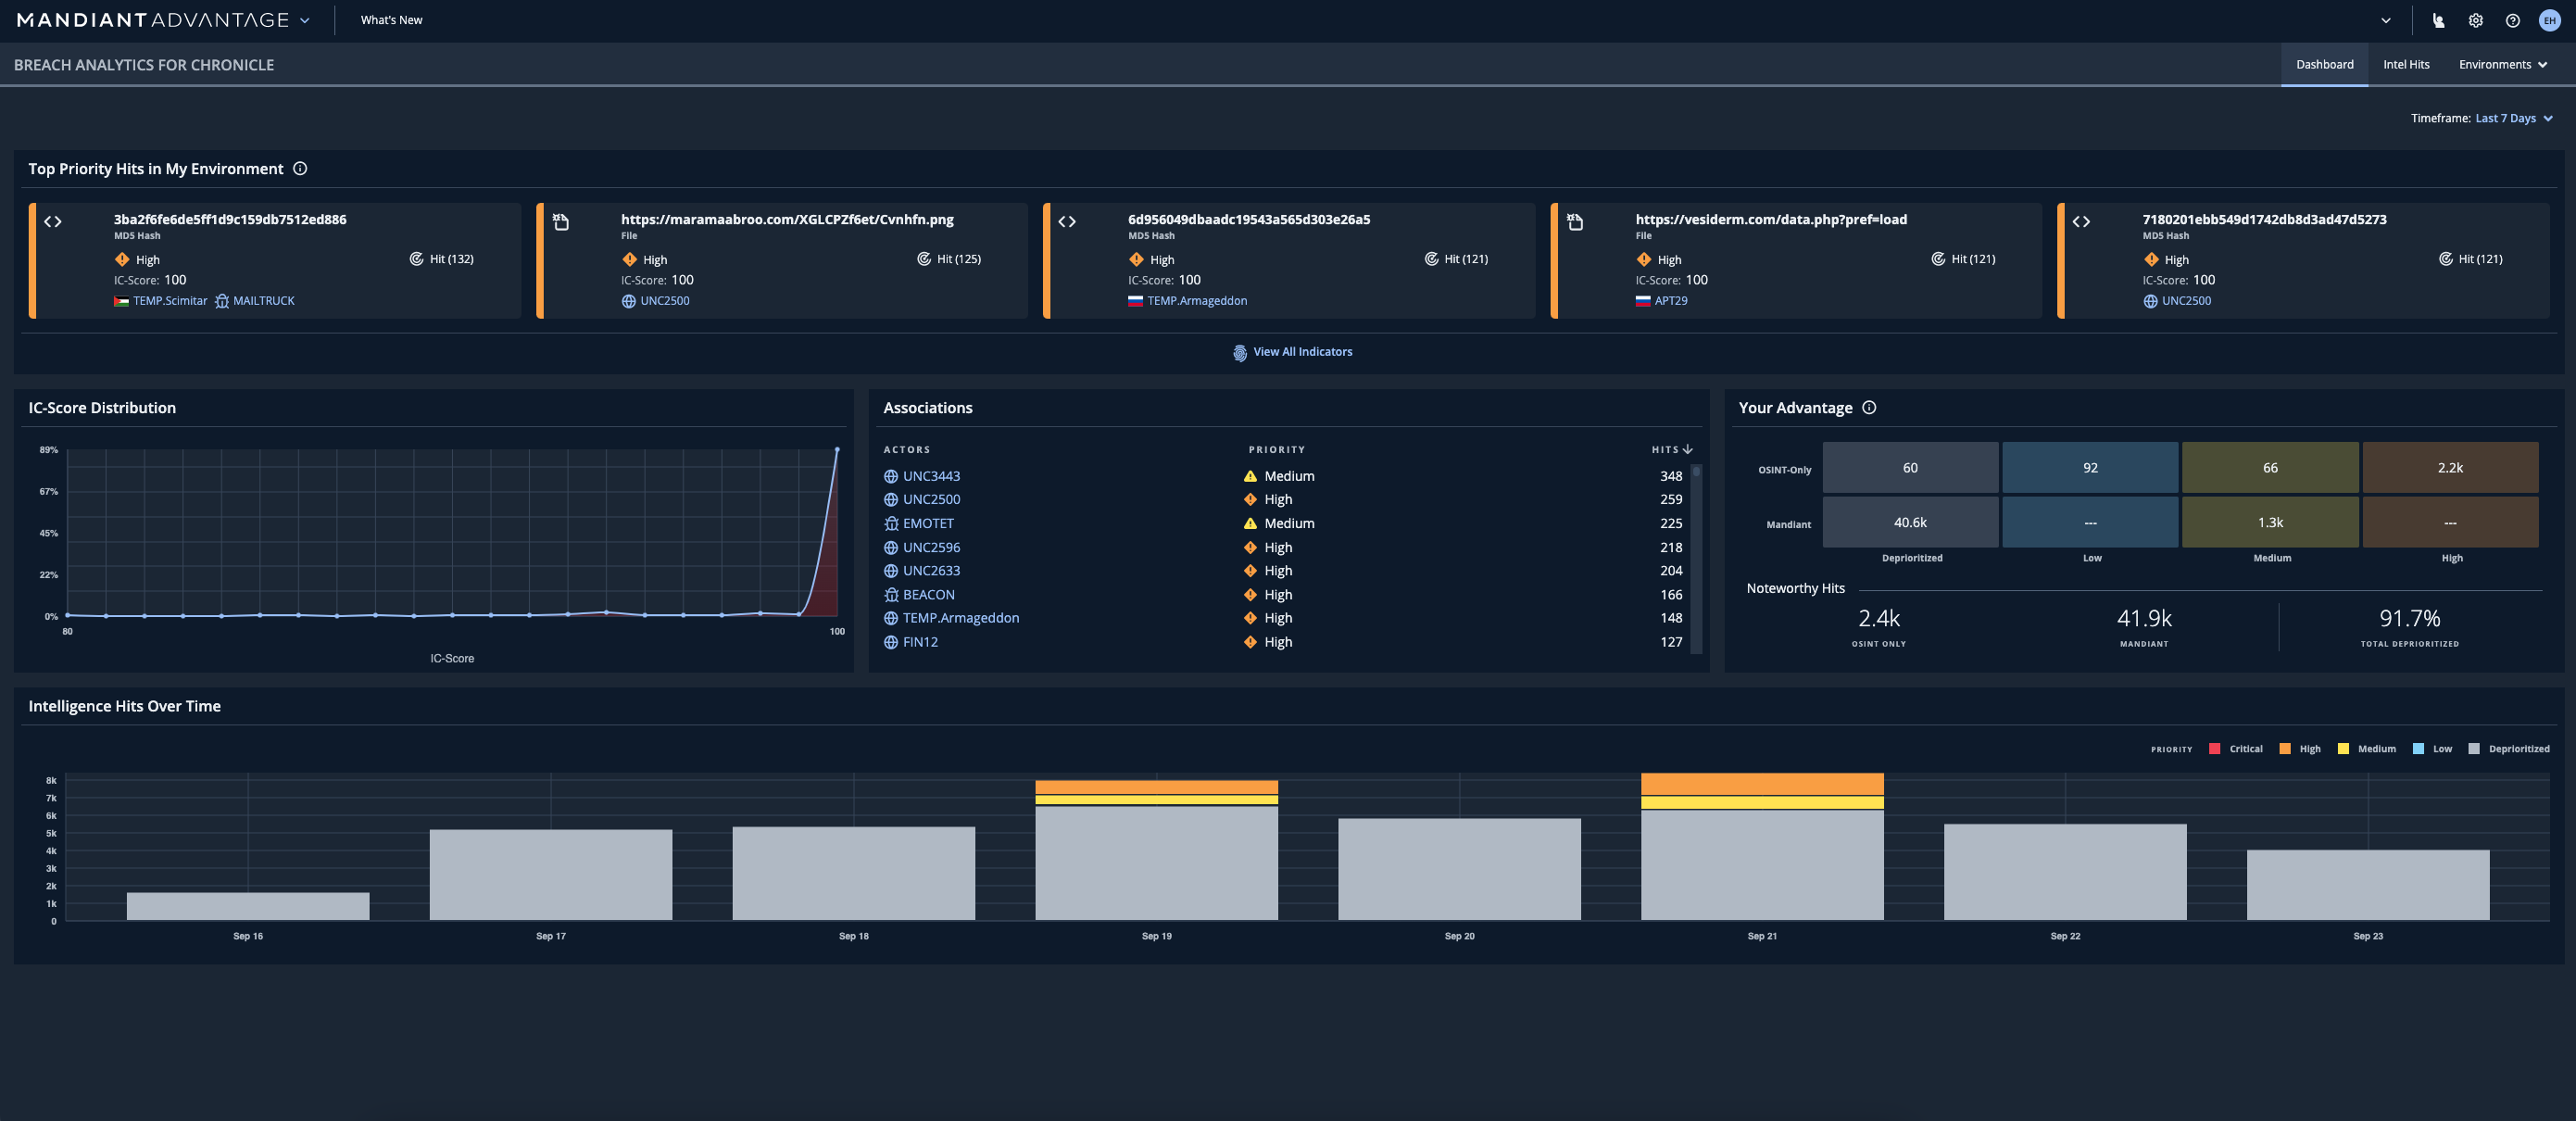Open the person raising hand icon
This screenshot has height=1121, width=2576.
coord(2438,20)
